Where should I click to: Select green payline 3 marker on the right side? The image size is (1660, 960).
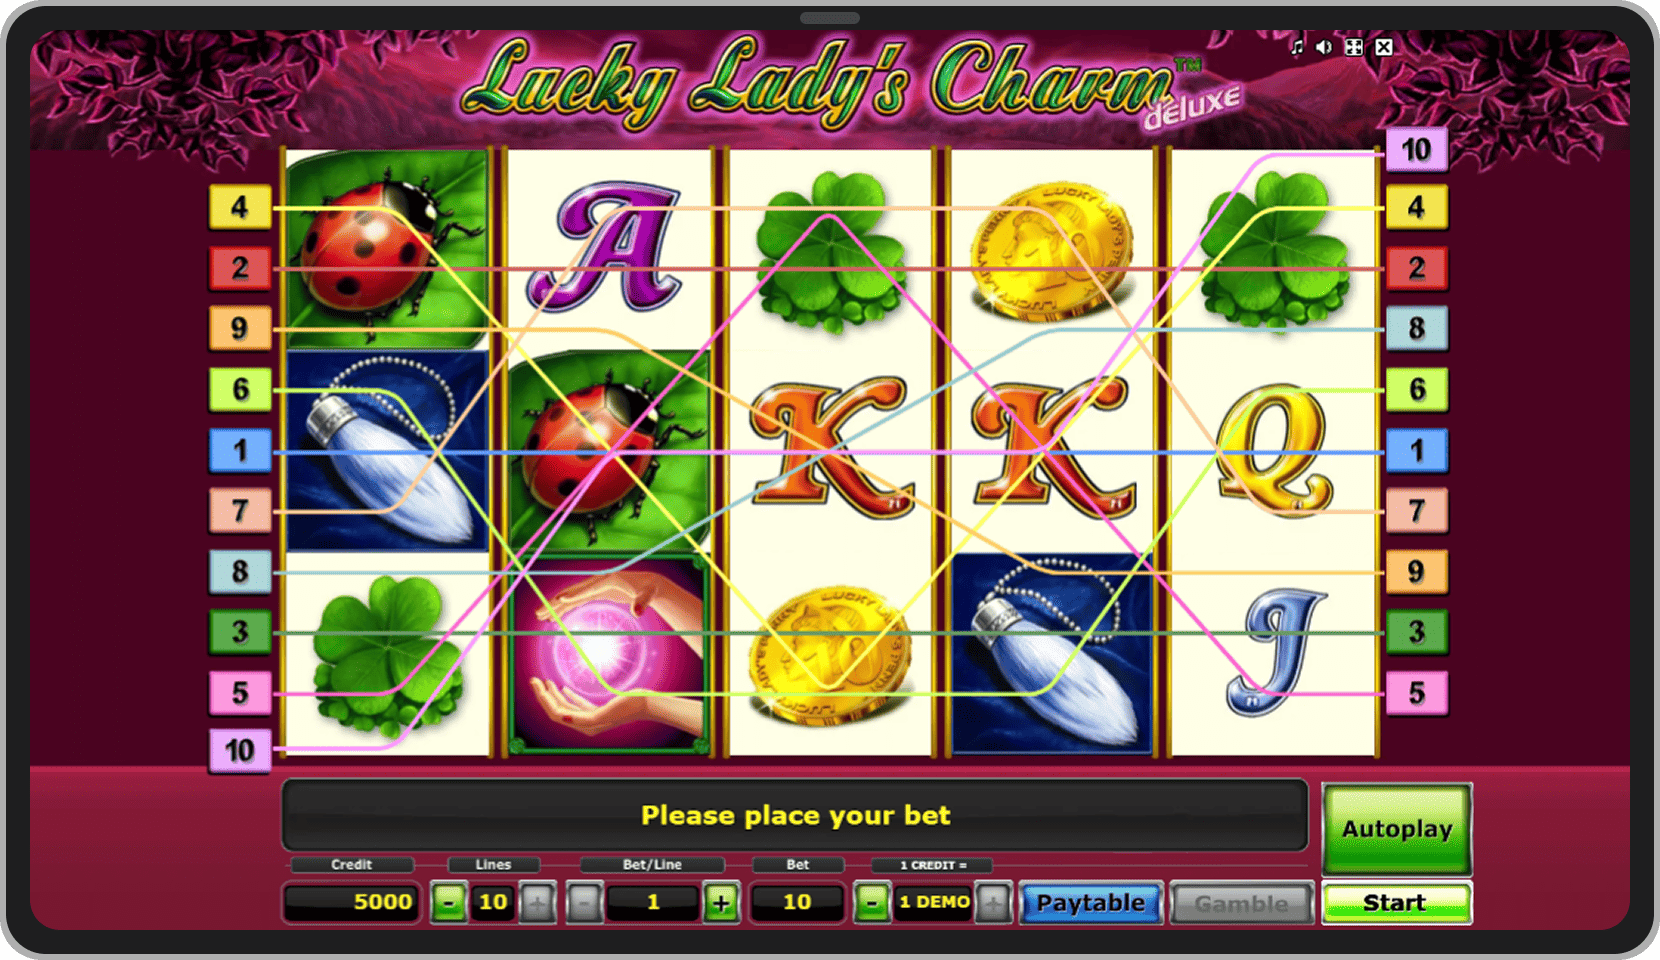click(x=1416, y=632)
